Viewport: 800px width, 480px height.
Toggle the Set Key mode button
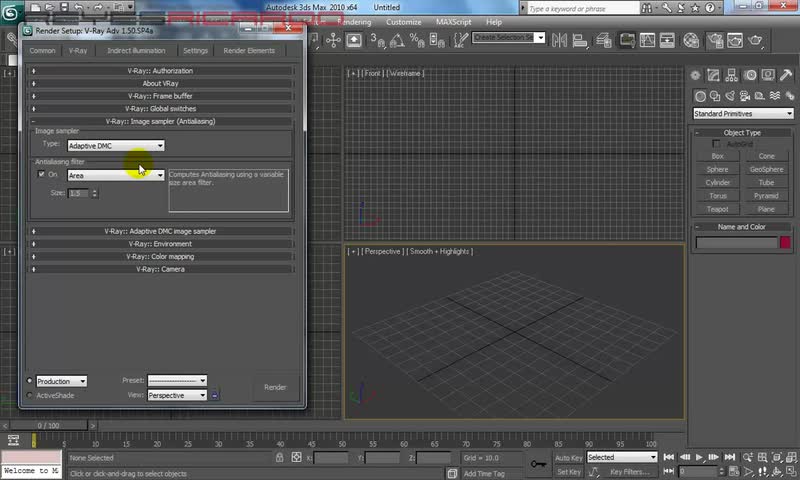[569, 472]
